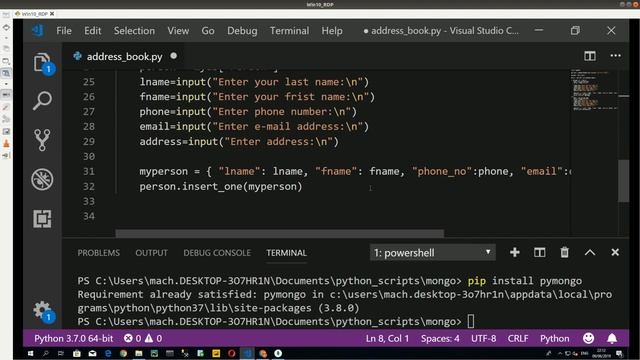This screenshot has width=640, height=360.
Task: Switch to the OUTPUT panel tab
Action: 151,253
